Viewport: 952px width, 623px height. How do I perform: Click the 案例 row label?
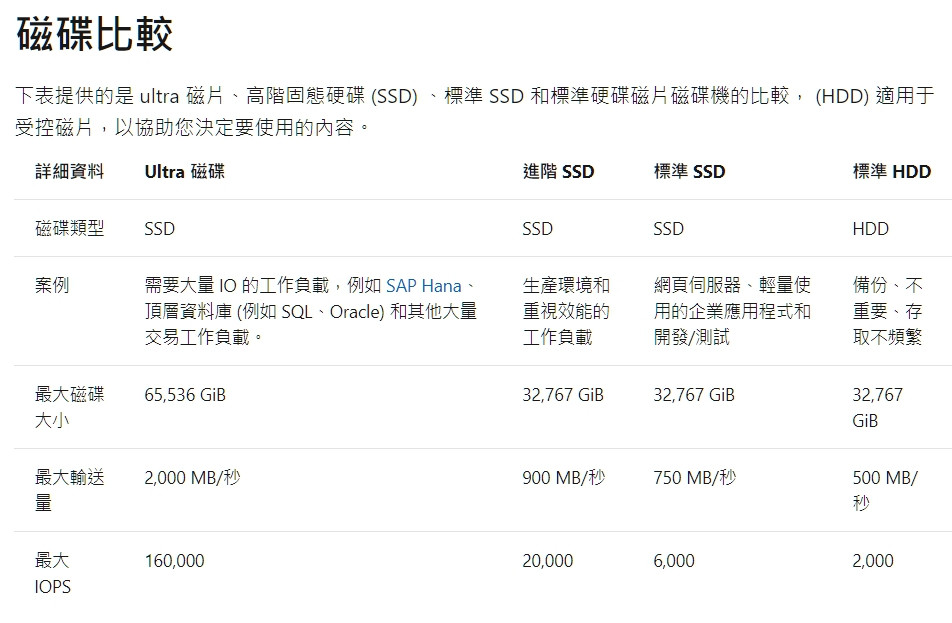tap(52, 285)
